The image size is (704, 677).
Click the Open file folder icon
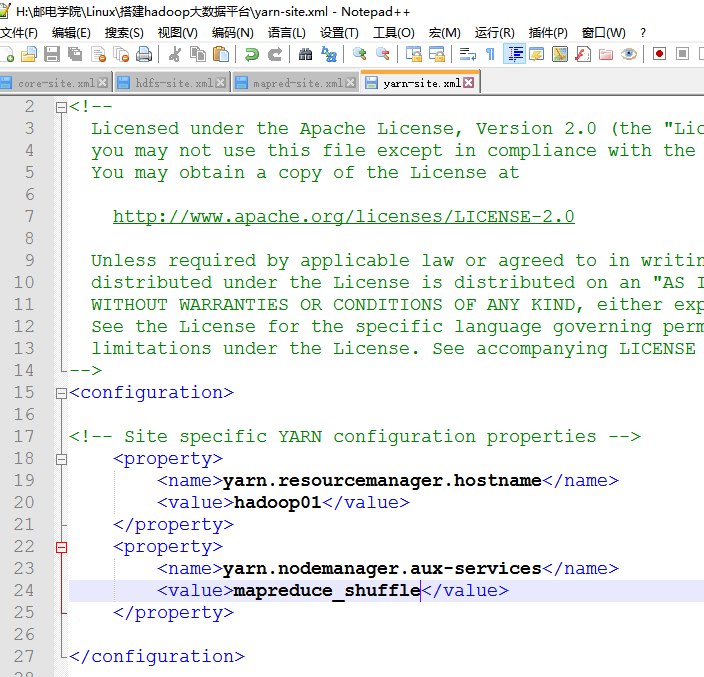[x=29, y=54]
